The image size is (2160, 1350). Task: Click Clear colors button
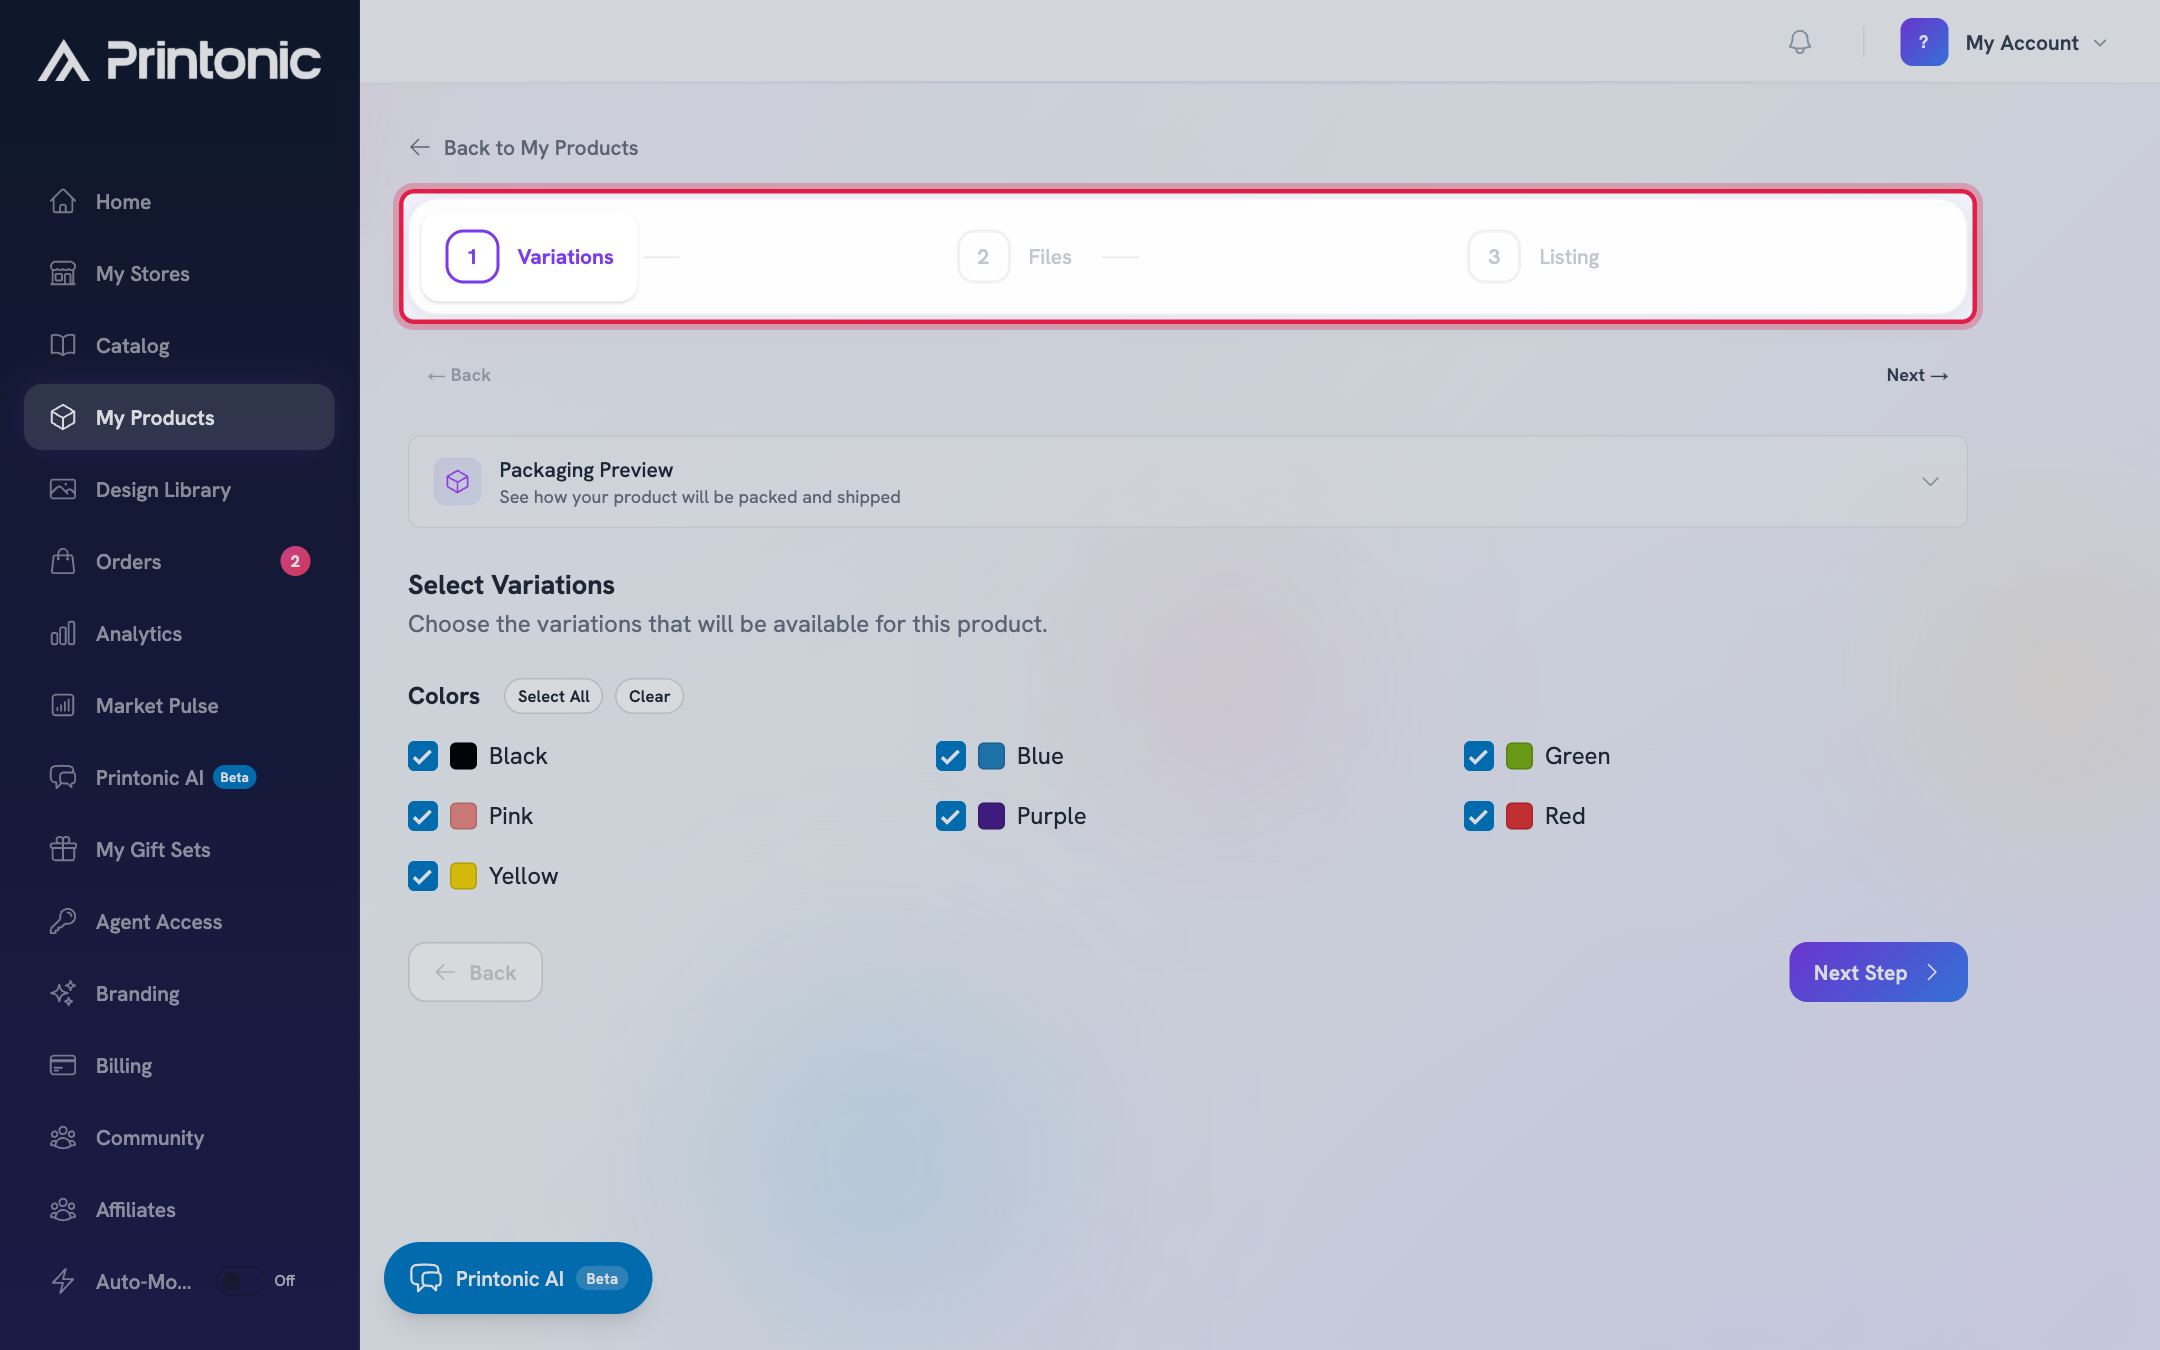[649, 696]
